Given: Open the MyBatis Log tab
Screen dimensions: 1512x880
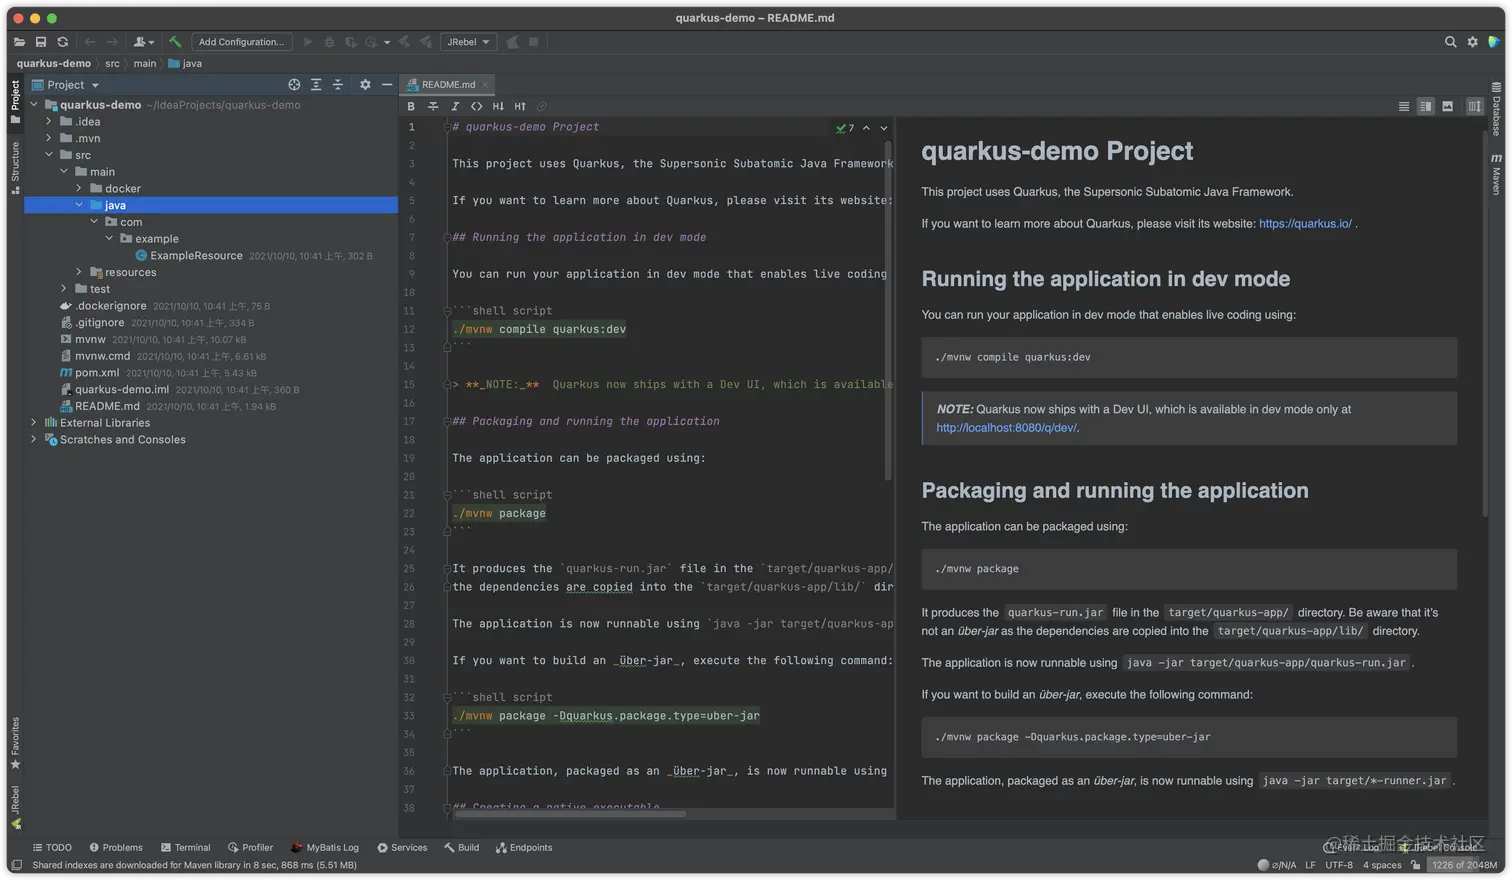Looking at the screenshot, I should (x=325, y=848).
